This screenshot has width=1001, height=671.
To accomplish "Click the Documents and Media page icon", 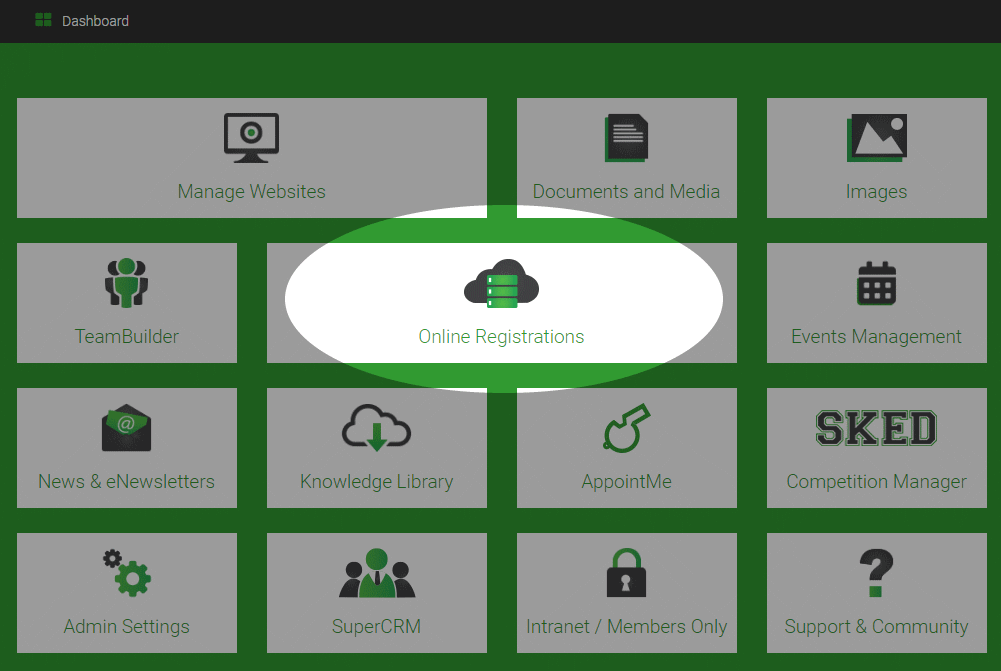I will tap(626, 137).
